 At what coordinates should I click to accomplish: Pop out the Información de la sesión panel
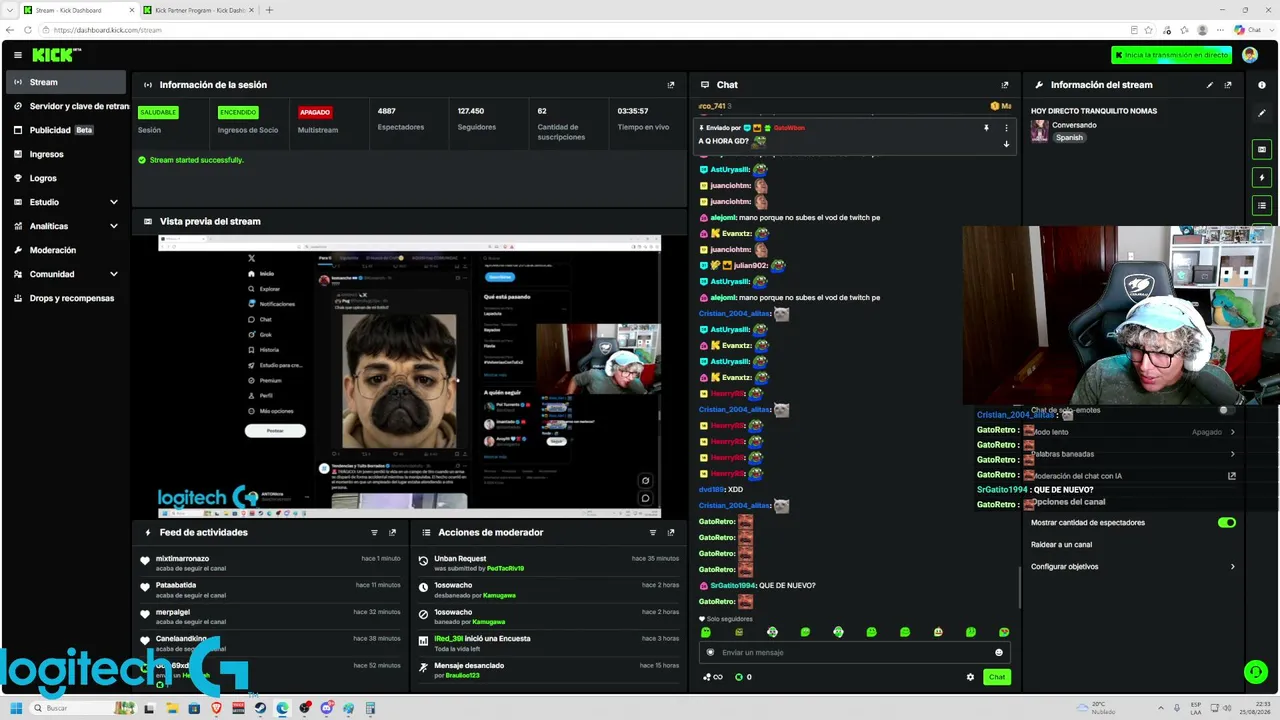click(671, 85)
